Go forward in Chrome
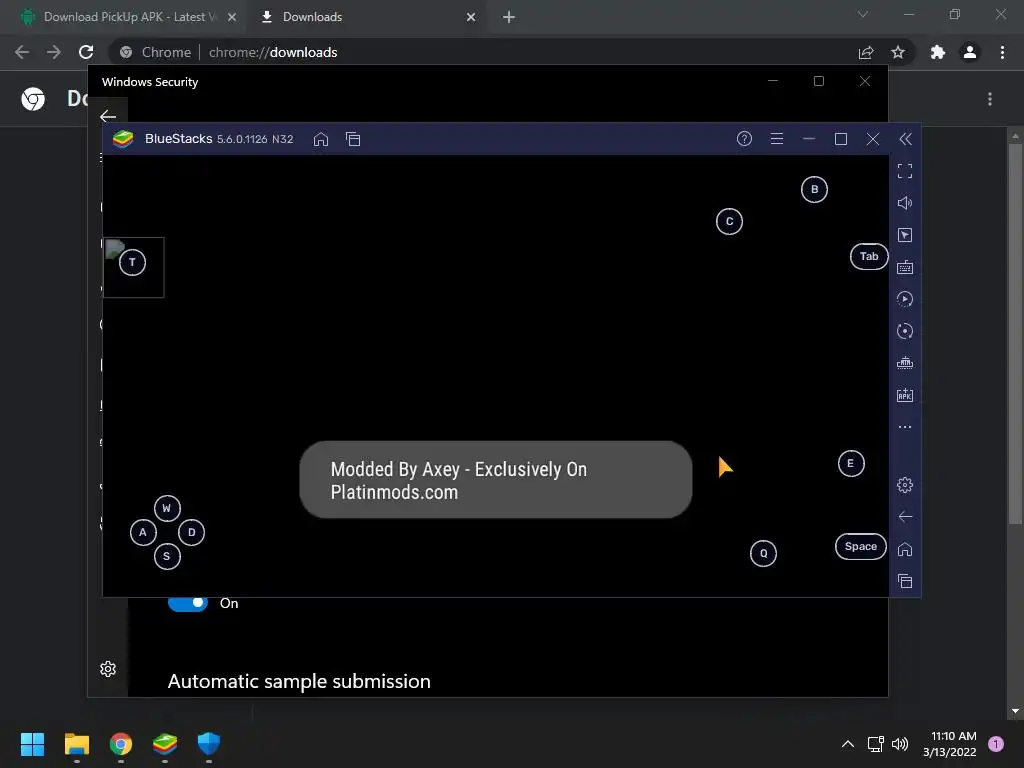1024x768 pixels. [x=54, y=52]
